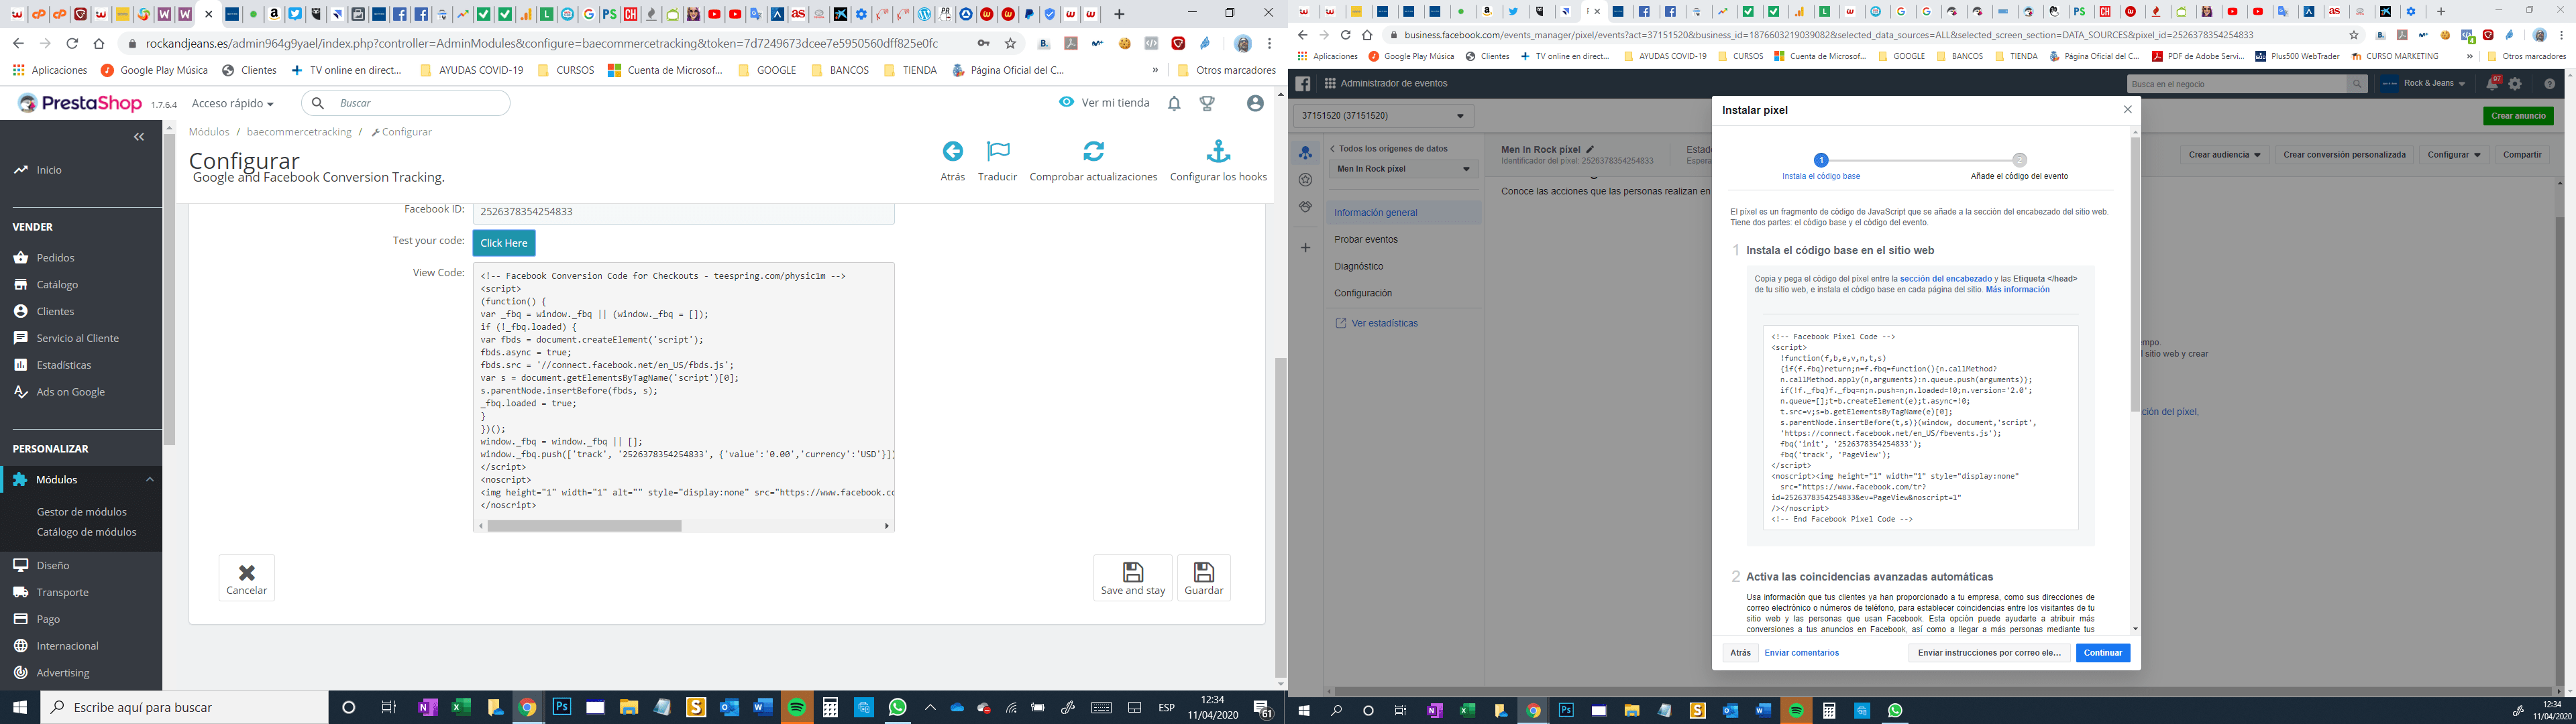Click the Click Here test button
Image resolution: width=2576 pixels, height=724 pixels.
[x=504, y=243]
